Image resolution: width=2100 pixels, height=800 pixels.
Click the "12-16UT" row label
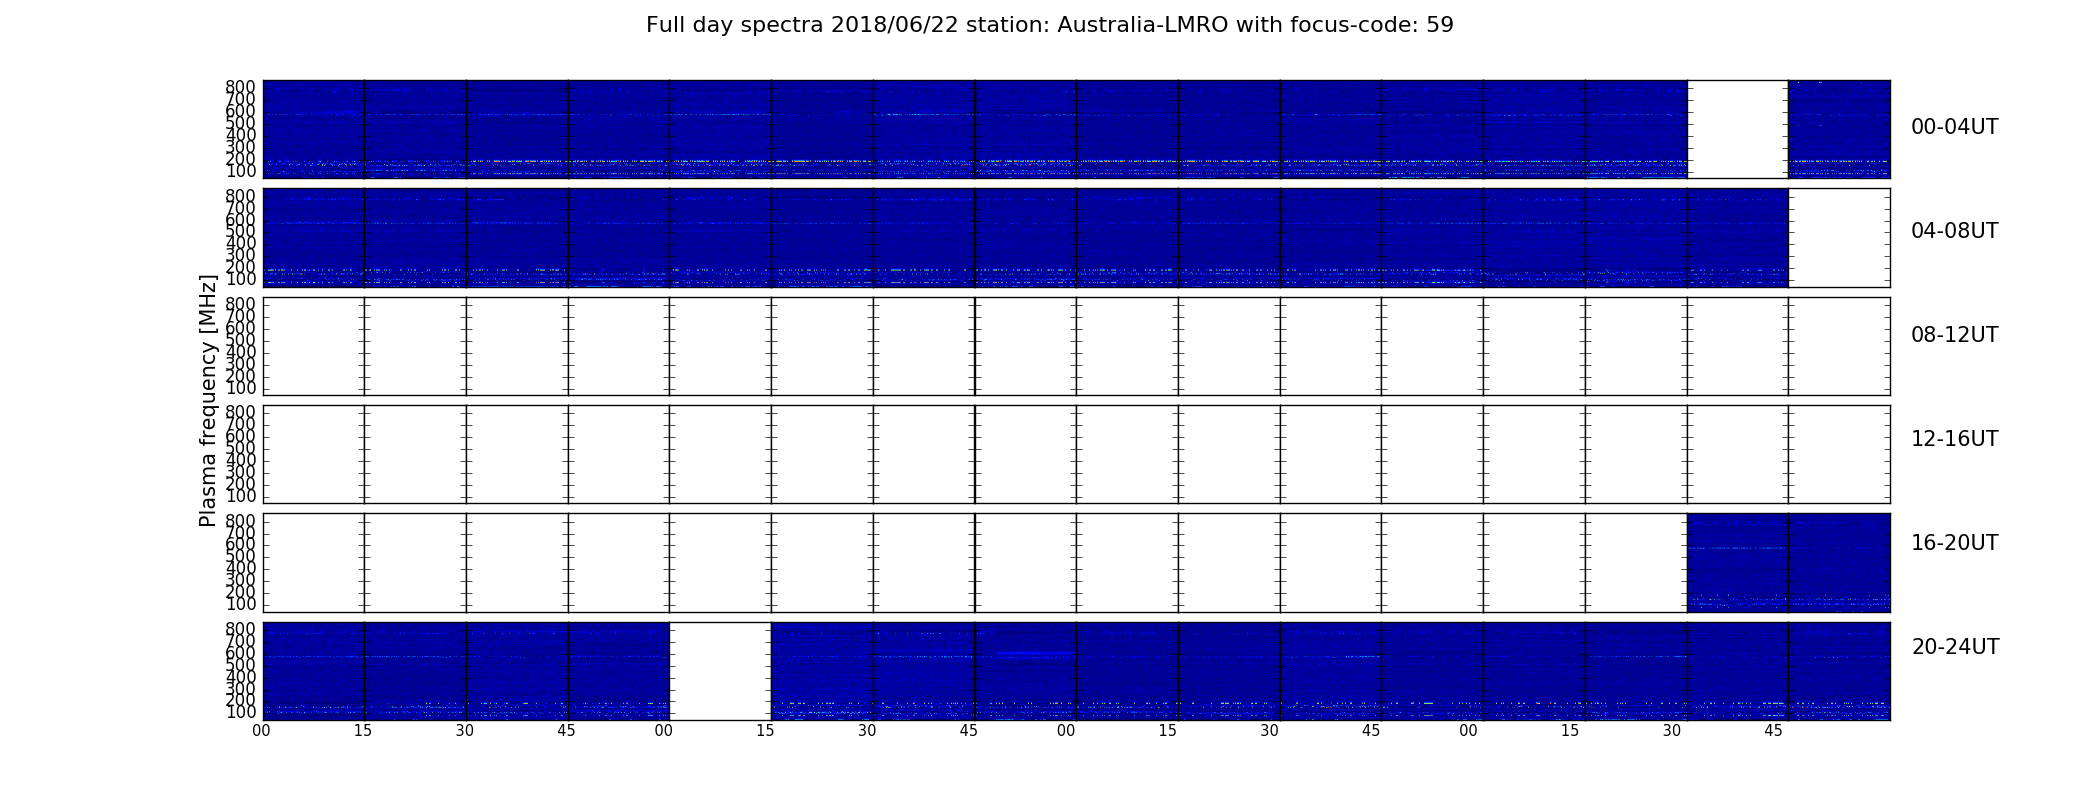click(1954, 439)
